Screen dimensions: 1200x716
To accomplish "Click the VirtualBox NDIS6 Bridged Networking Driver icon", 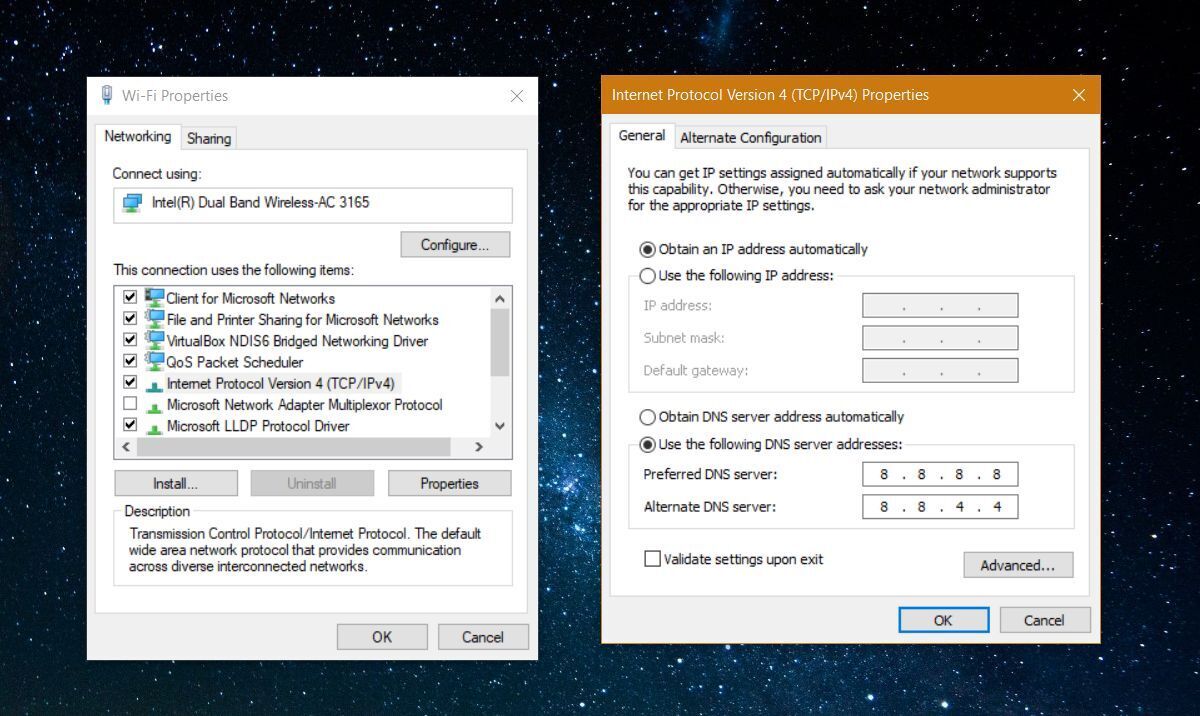I will tap(154, 341).
